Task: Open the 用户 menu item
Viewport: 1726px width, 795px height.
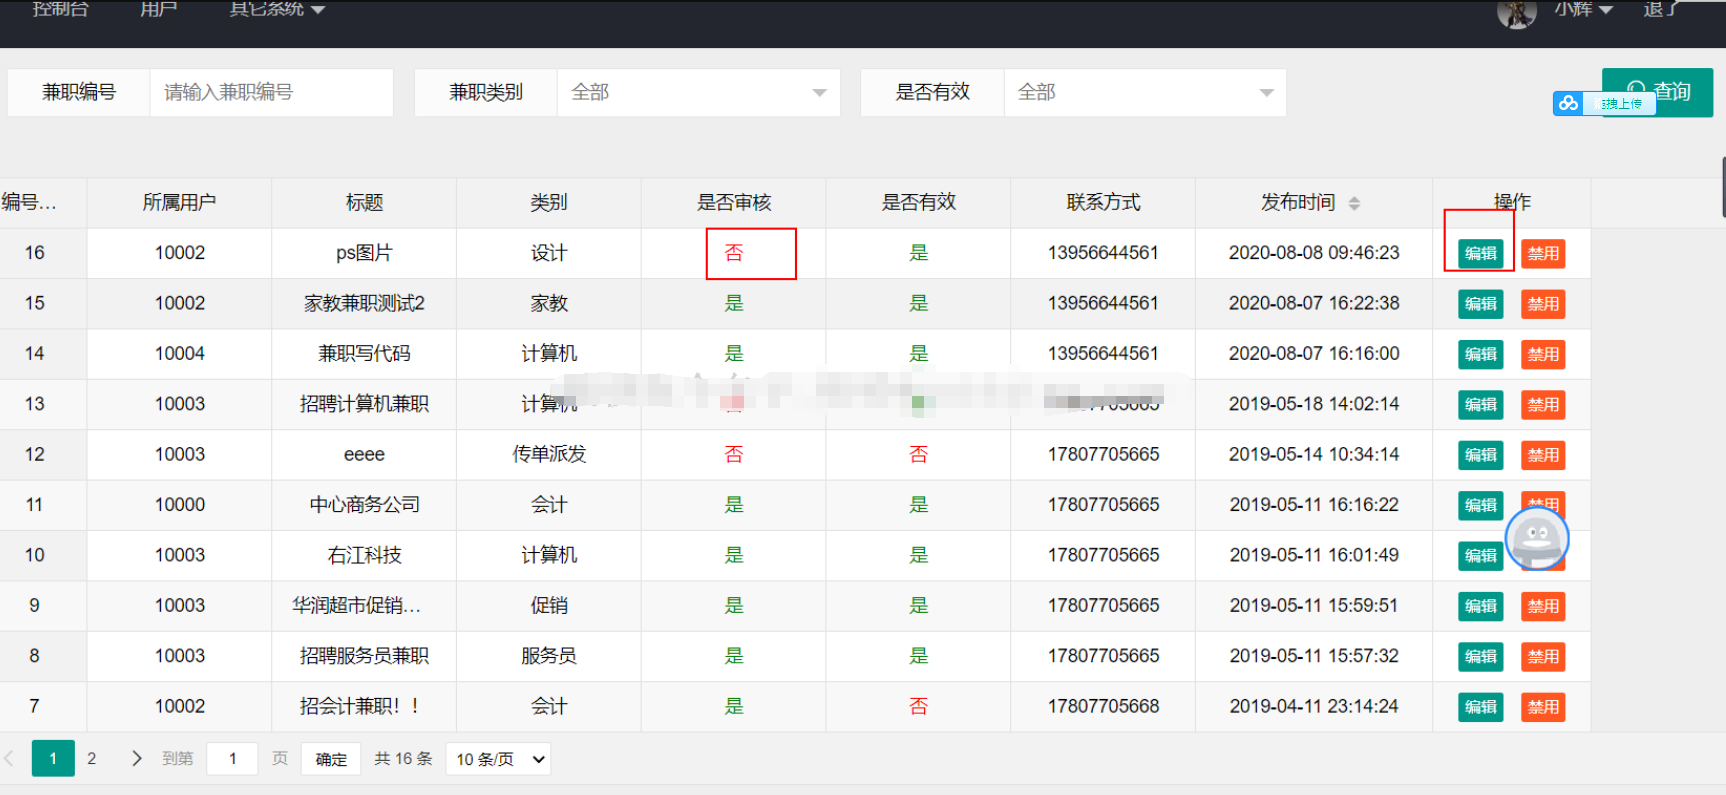Action: pyautogui.click(x=159, y=10)
